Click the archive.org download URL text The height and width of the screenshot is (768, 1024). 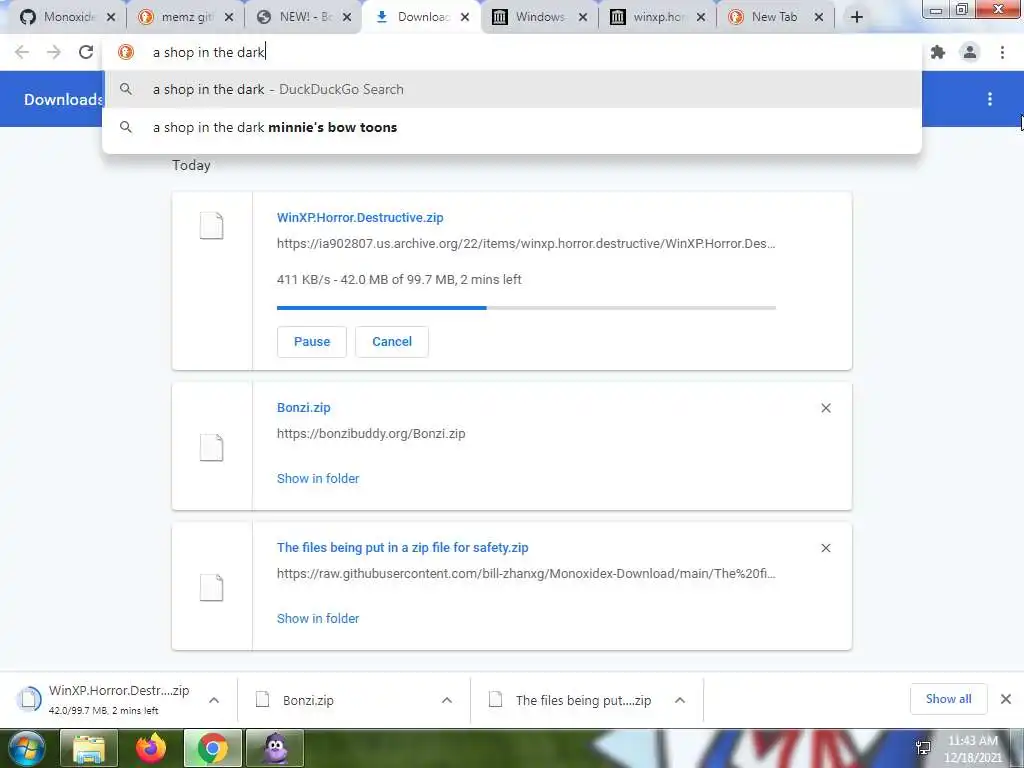pos(526,244)
